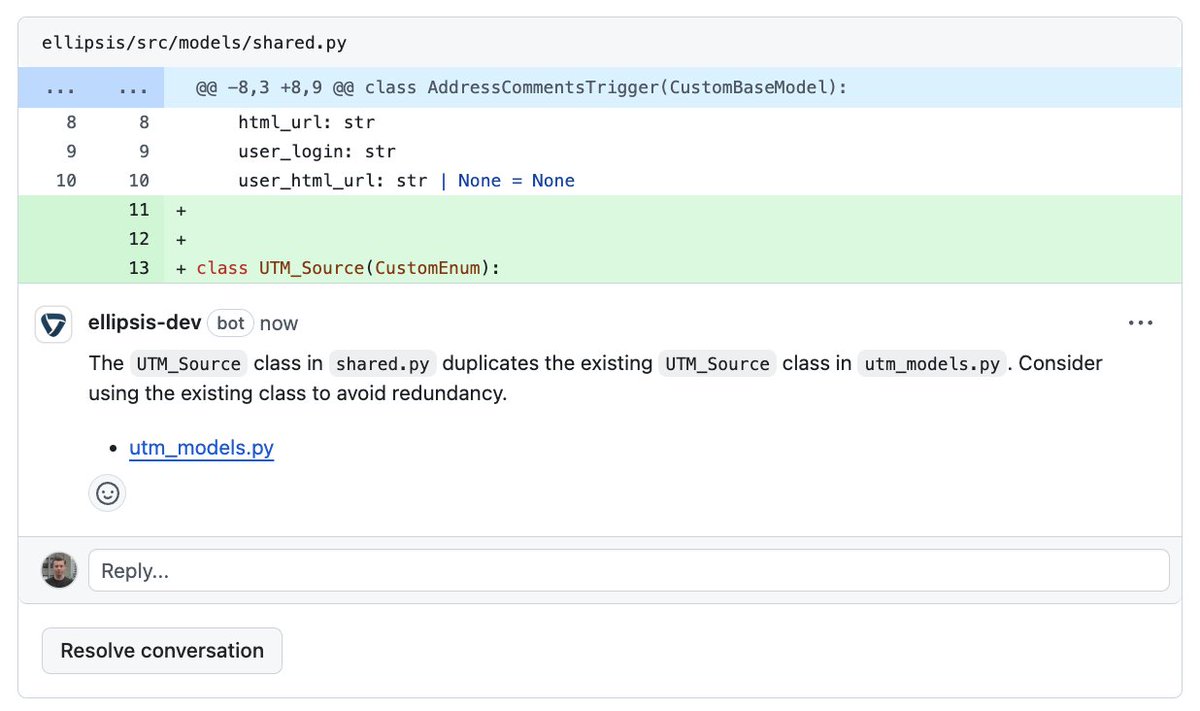1200x711 pixels.
Task: Click the shared.py file path header
Action: pos(195,42)
